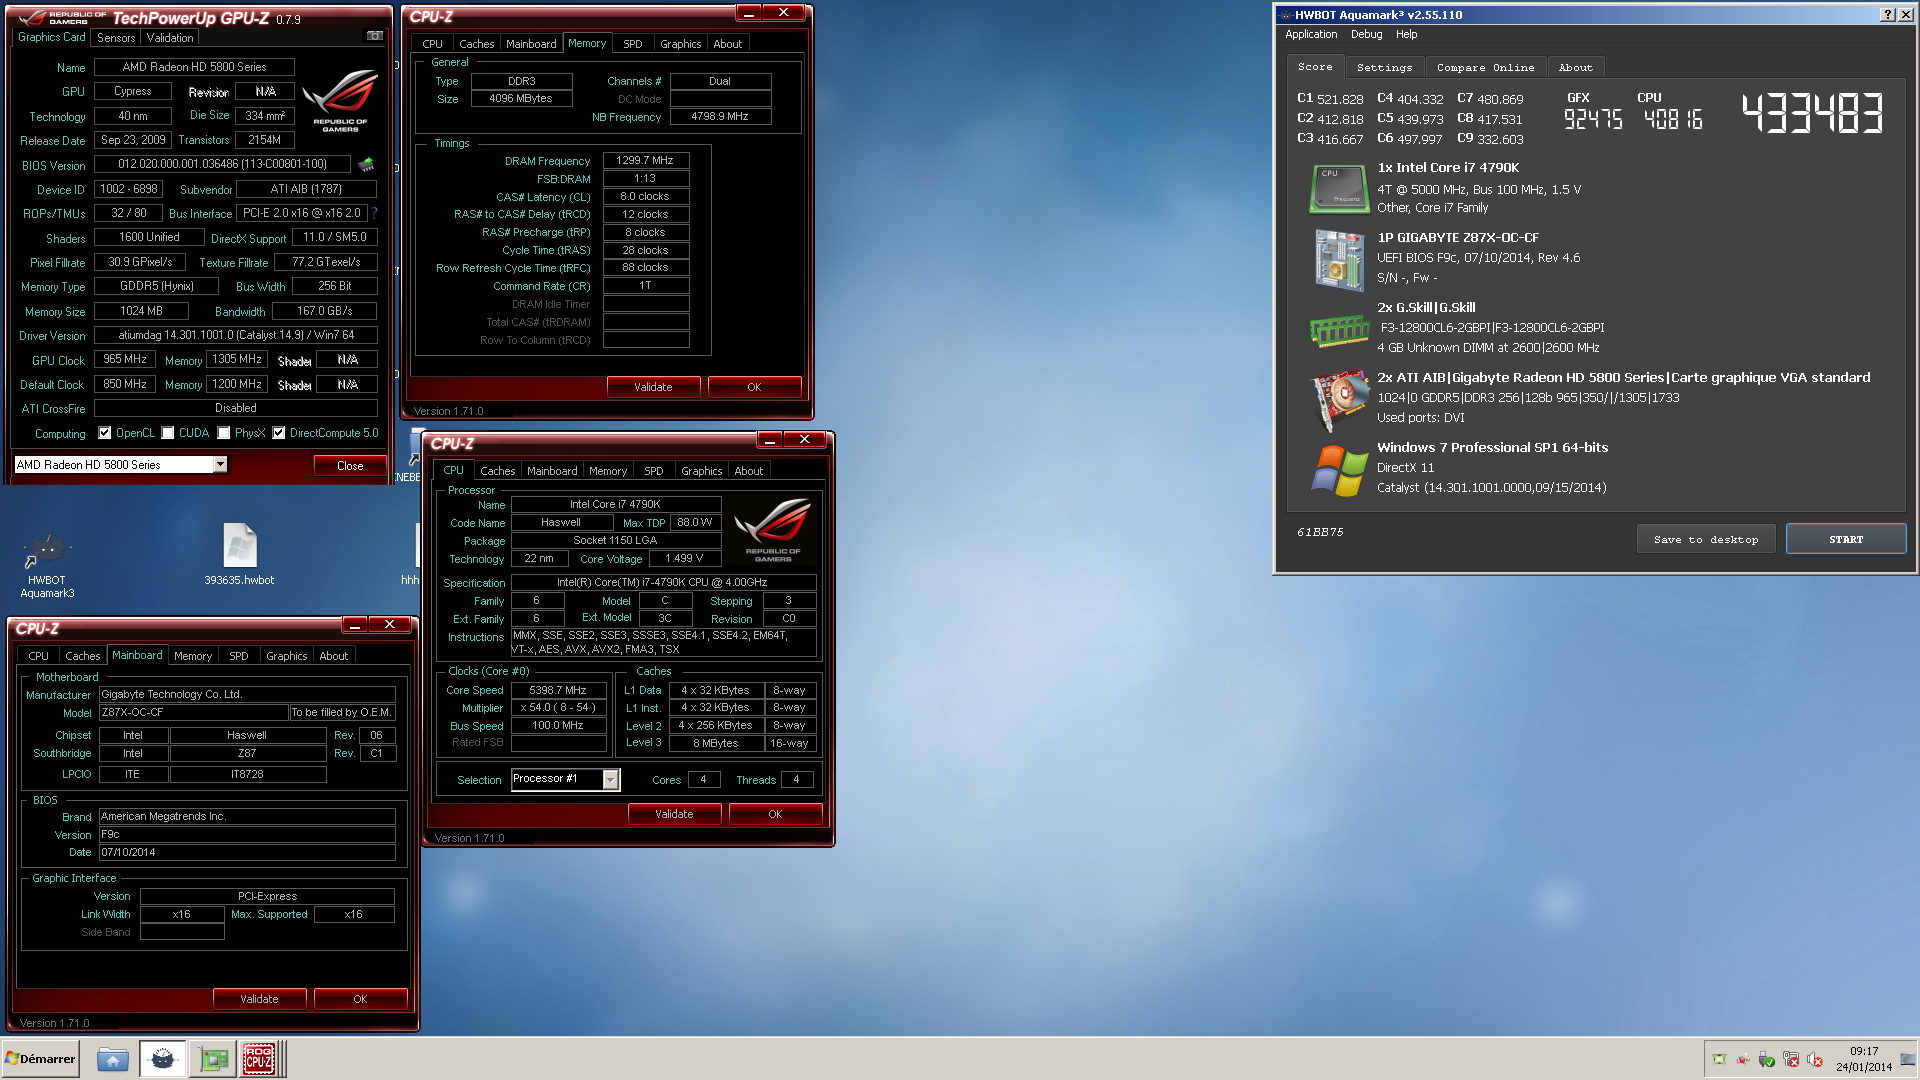The height and width of the screenshot is (1080, 1920).
Task: Click the Windows logo icon in Aquamark
Action: coord(1339,470)
